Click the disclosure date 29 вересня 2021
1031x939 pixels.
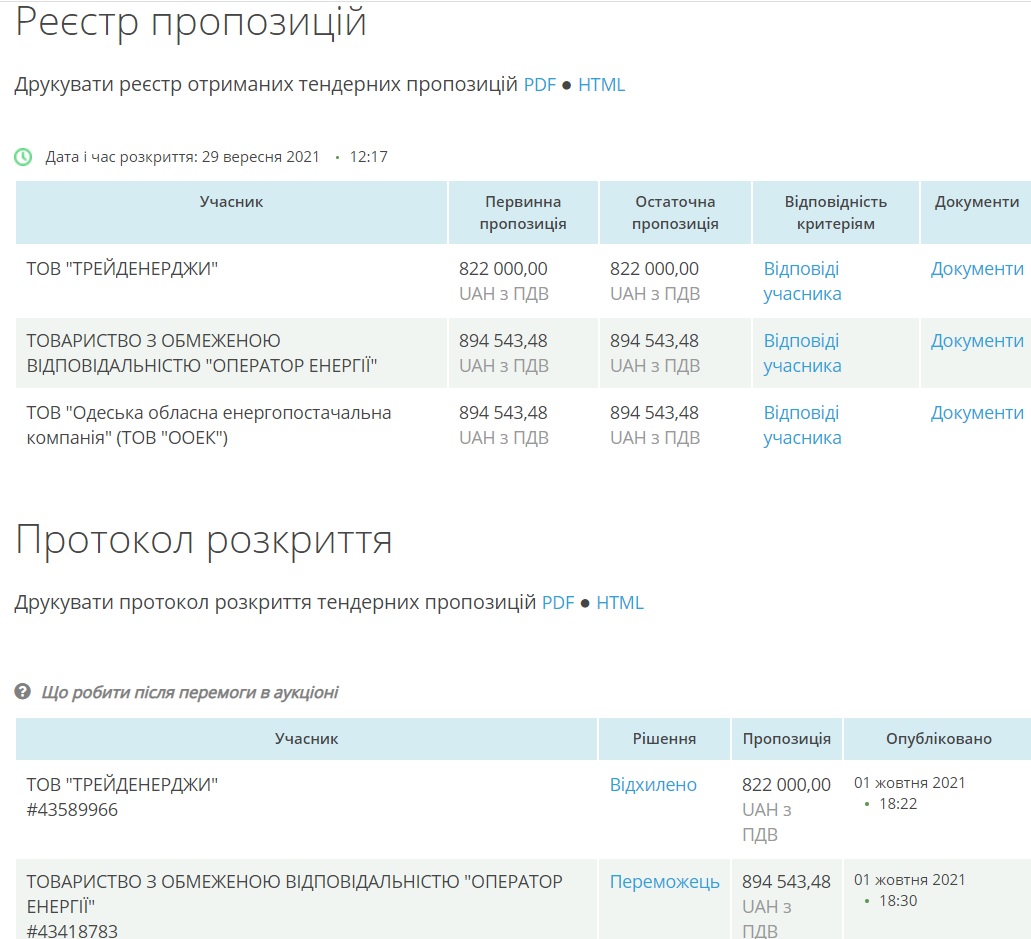[260, 157]
